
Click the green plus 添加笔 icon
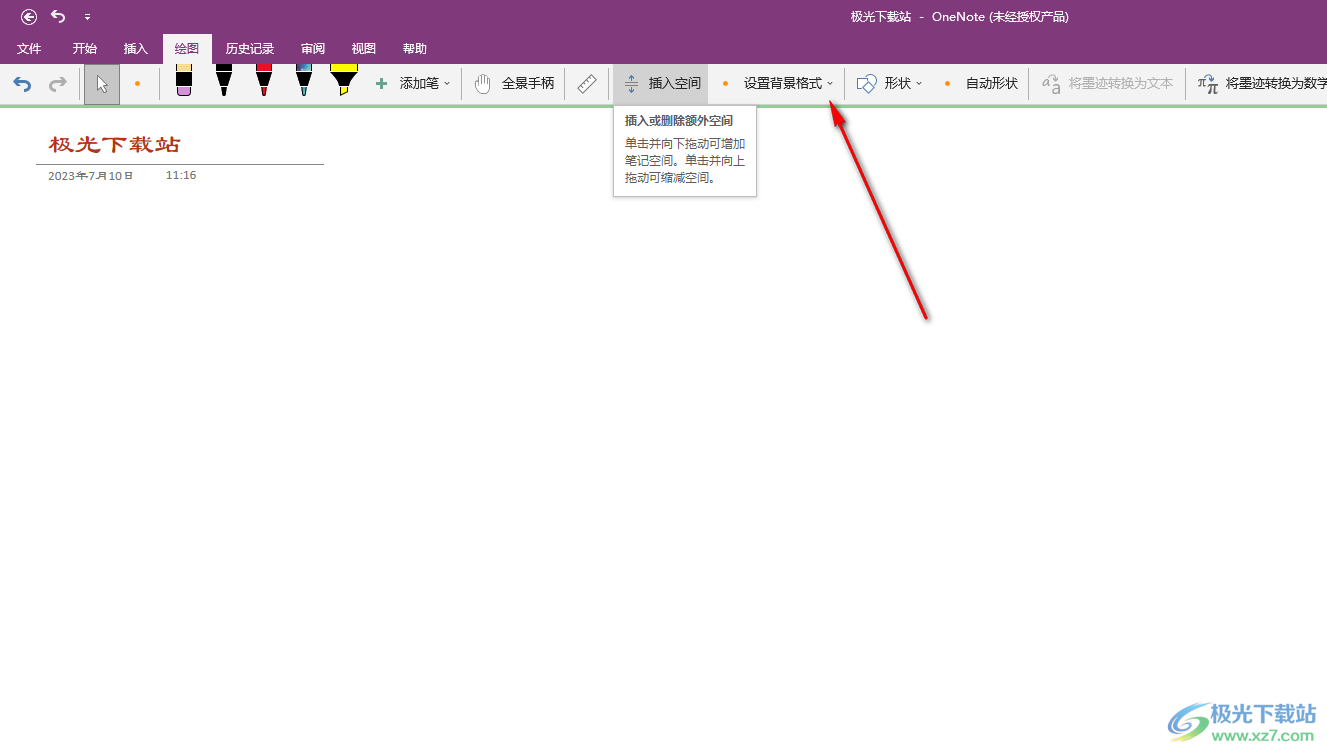click(x=381, y=84)
